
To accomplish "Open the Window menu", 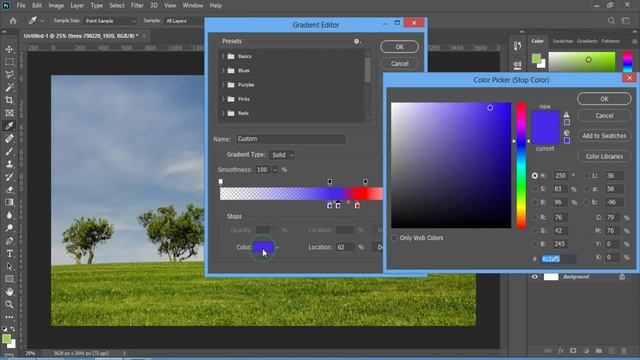I will point(193,5).
